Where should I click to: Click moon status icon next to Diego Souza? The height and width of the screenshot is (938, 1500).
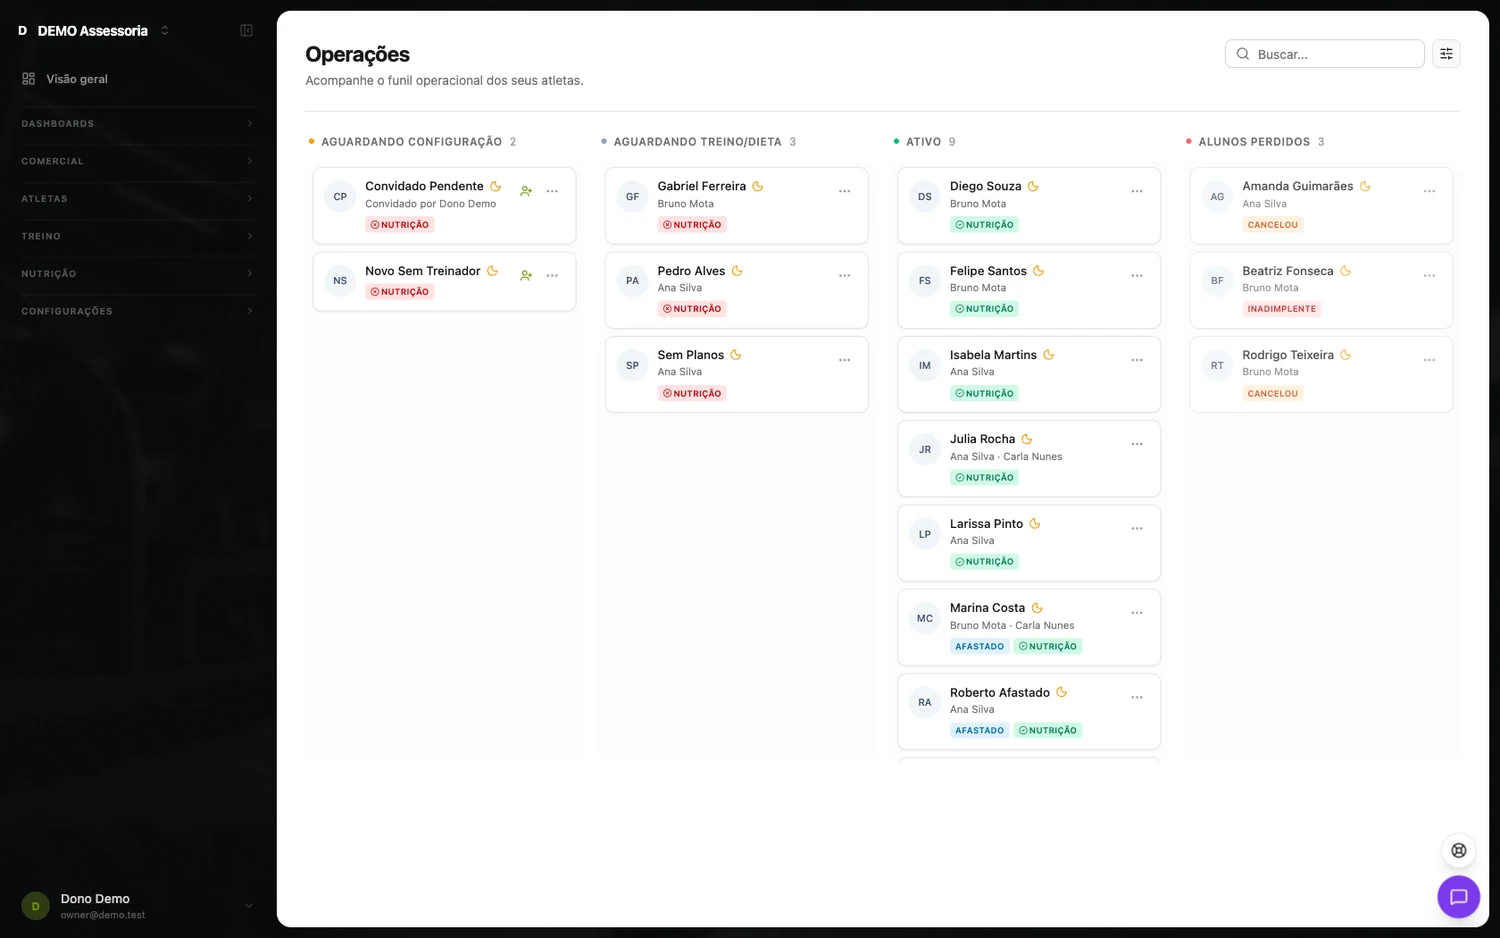(x=1033, y=186)
